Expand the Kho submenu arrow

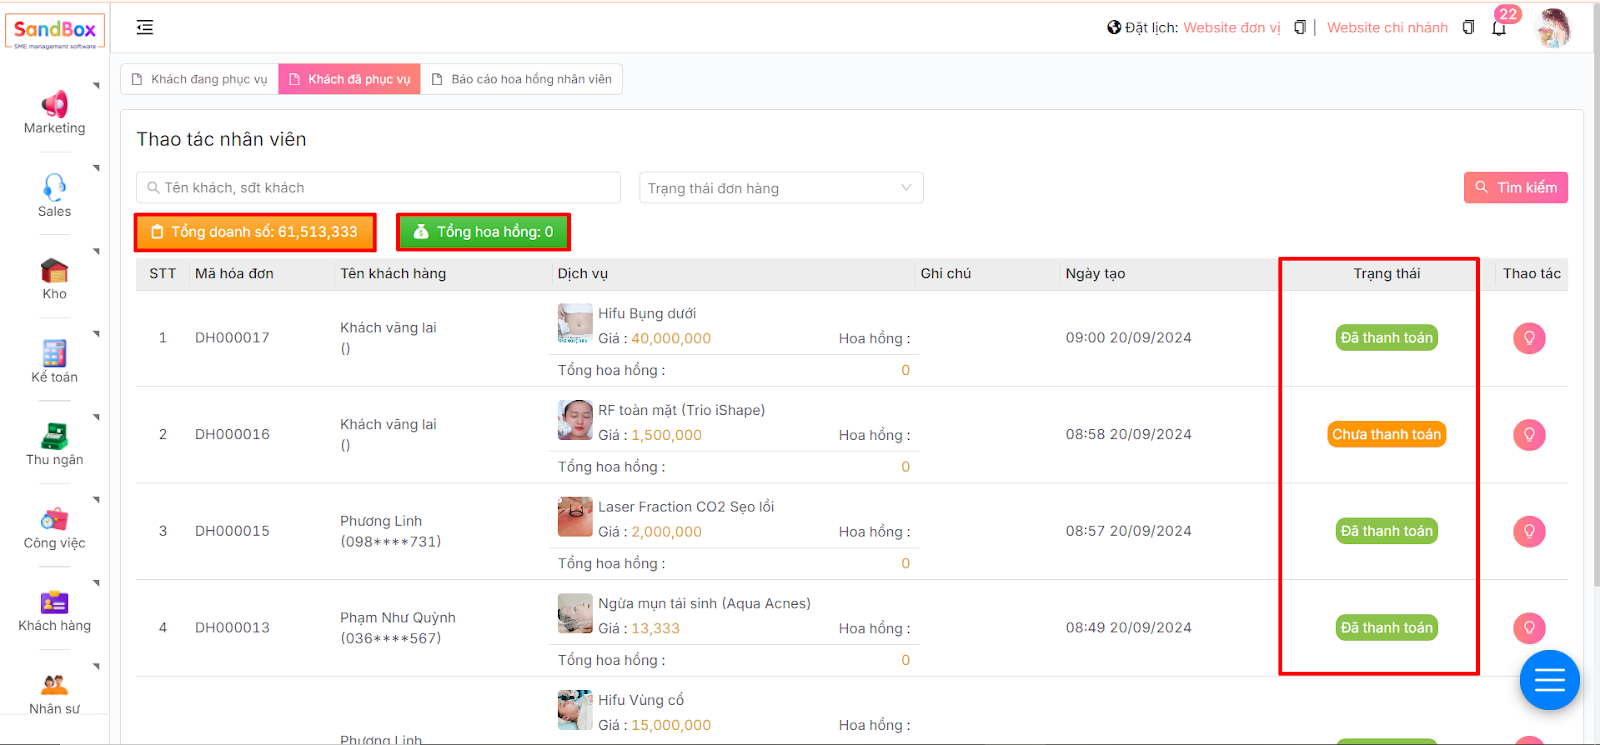point(96,252)
